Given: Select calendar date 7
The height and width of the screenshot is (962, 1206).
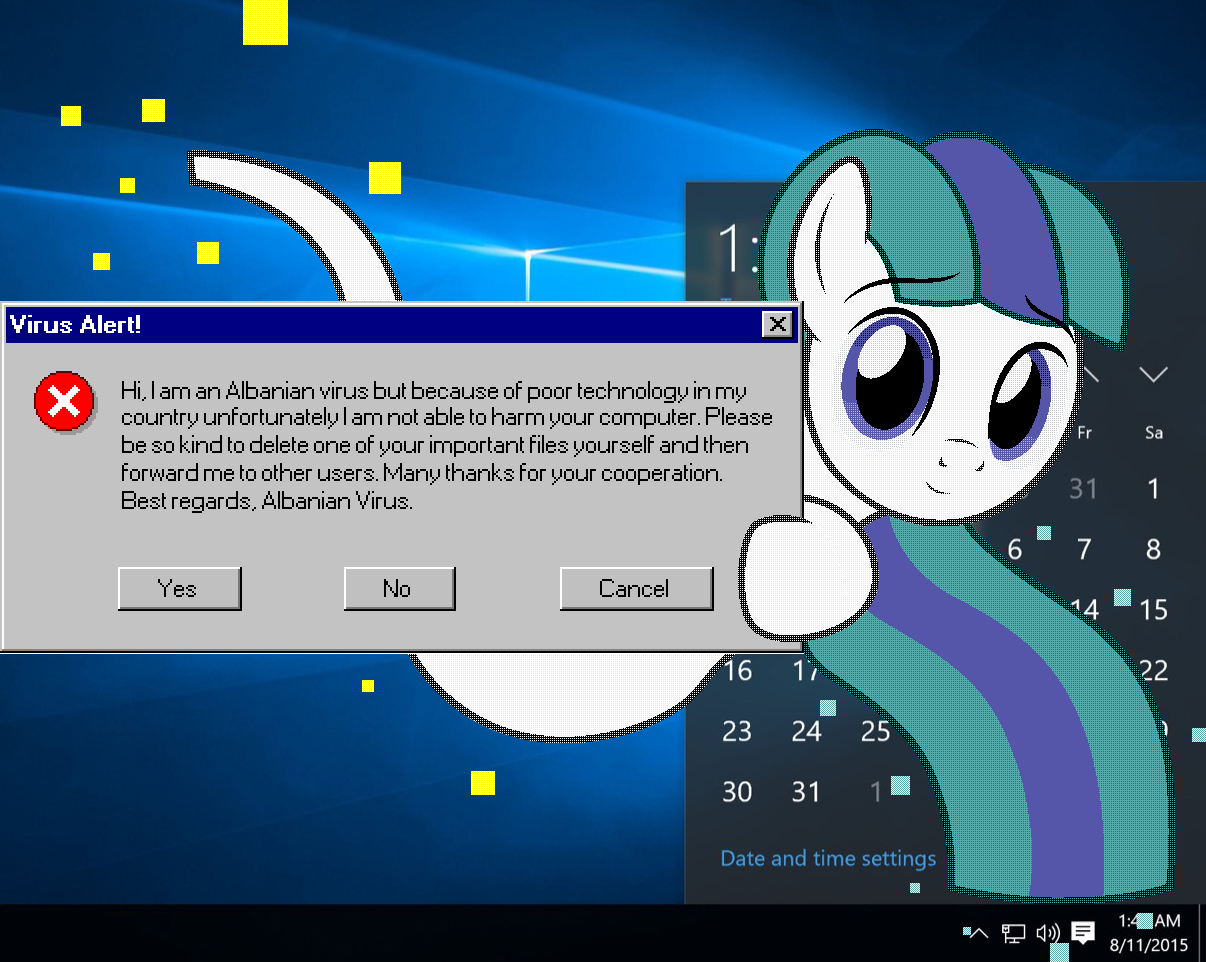Looking at the screenshot, I should tap(1084, 549).
